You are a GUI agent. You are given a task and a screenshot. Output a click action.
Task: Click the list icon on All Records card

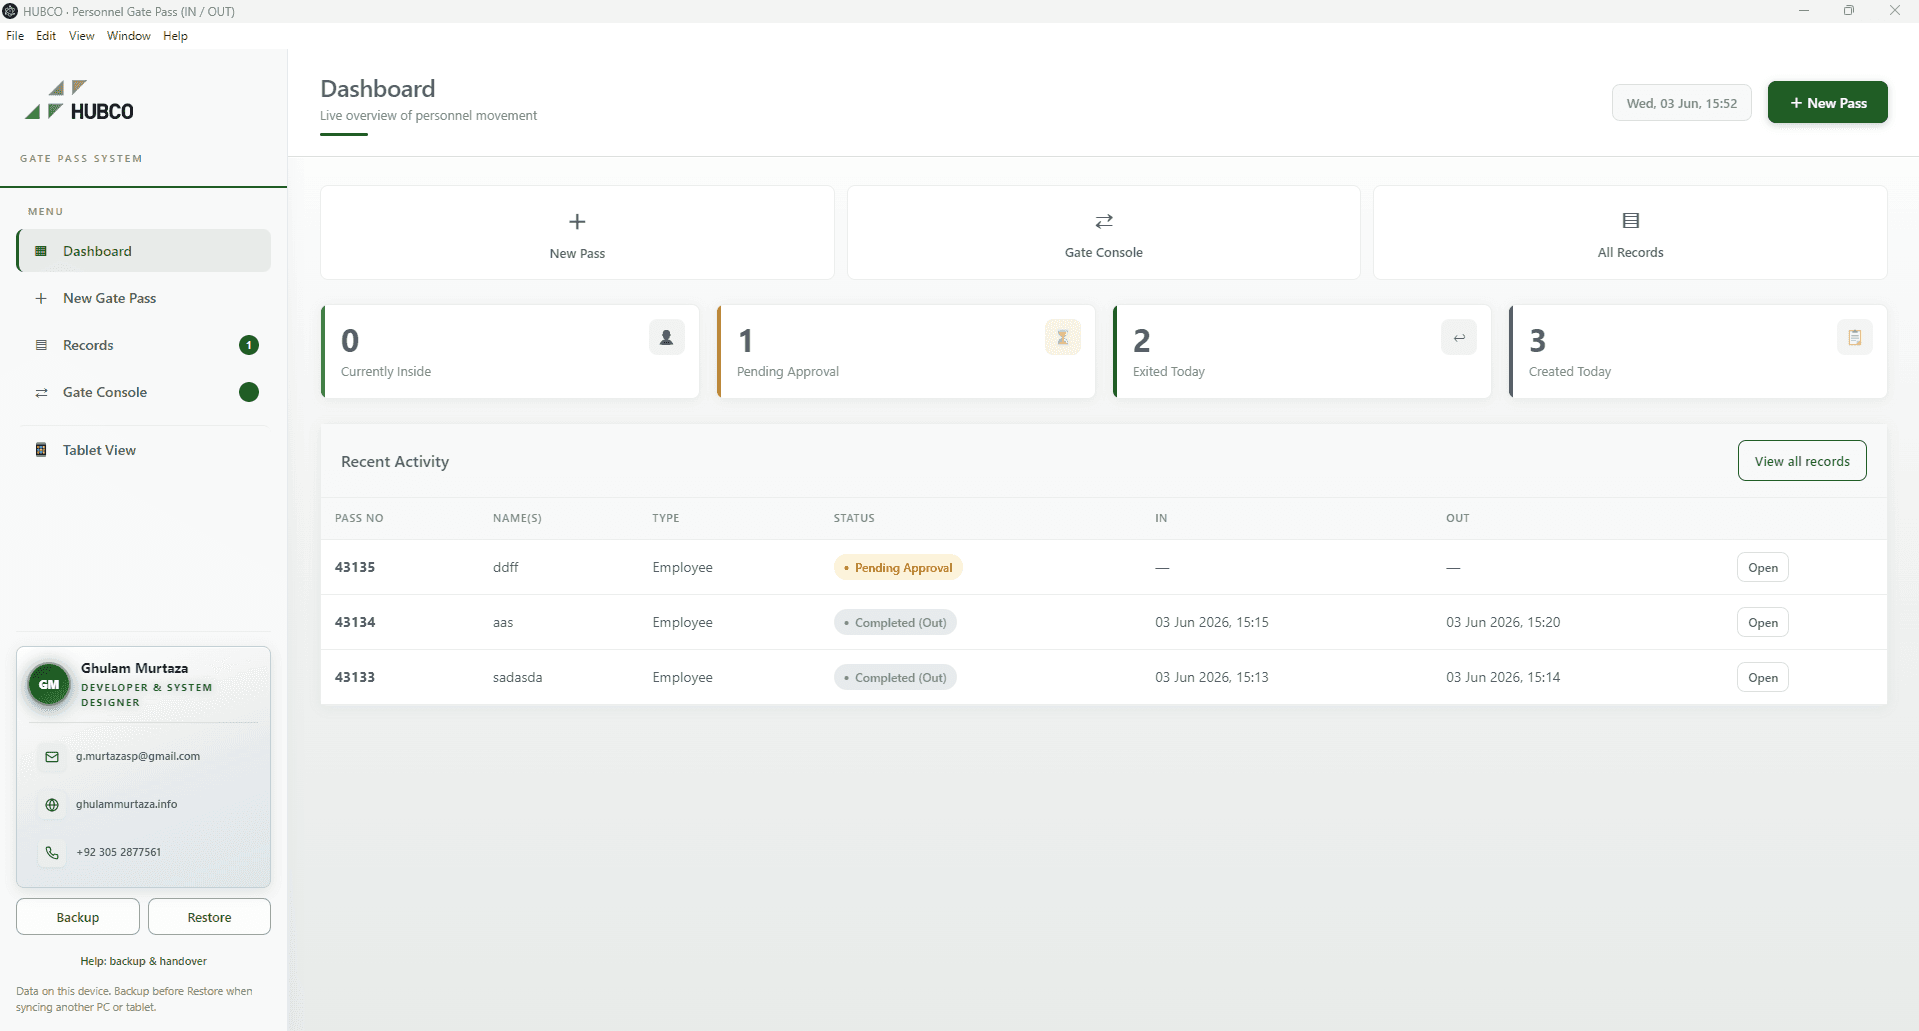[x=1631, y=221]
